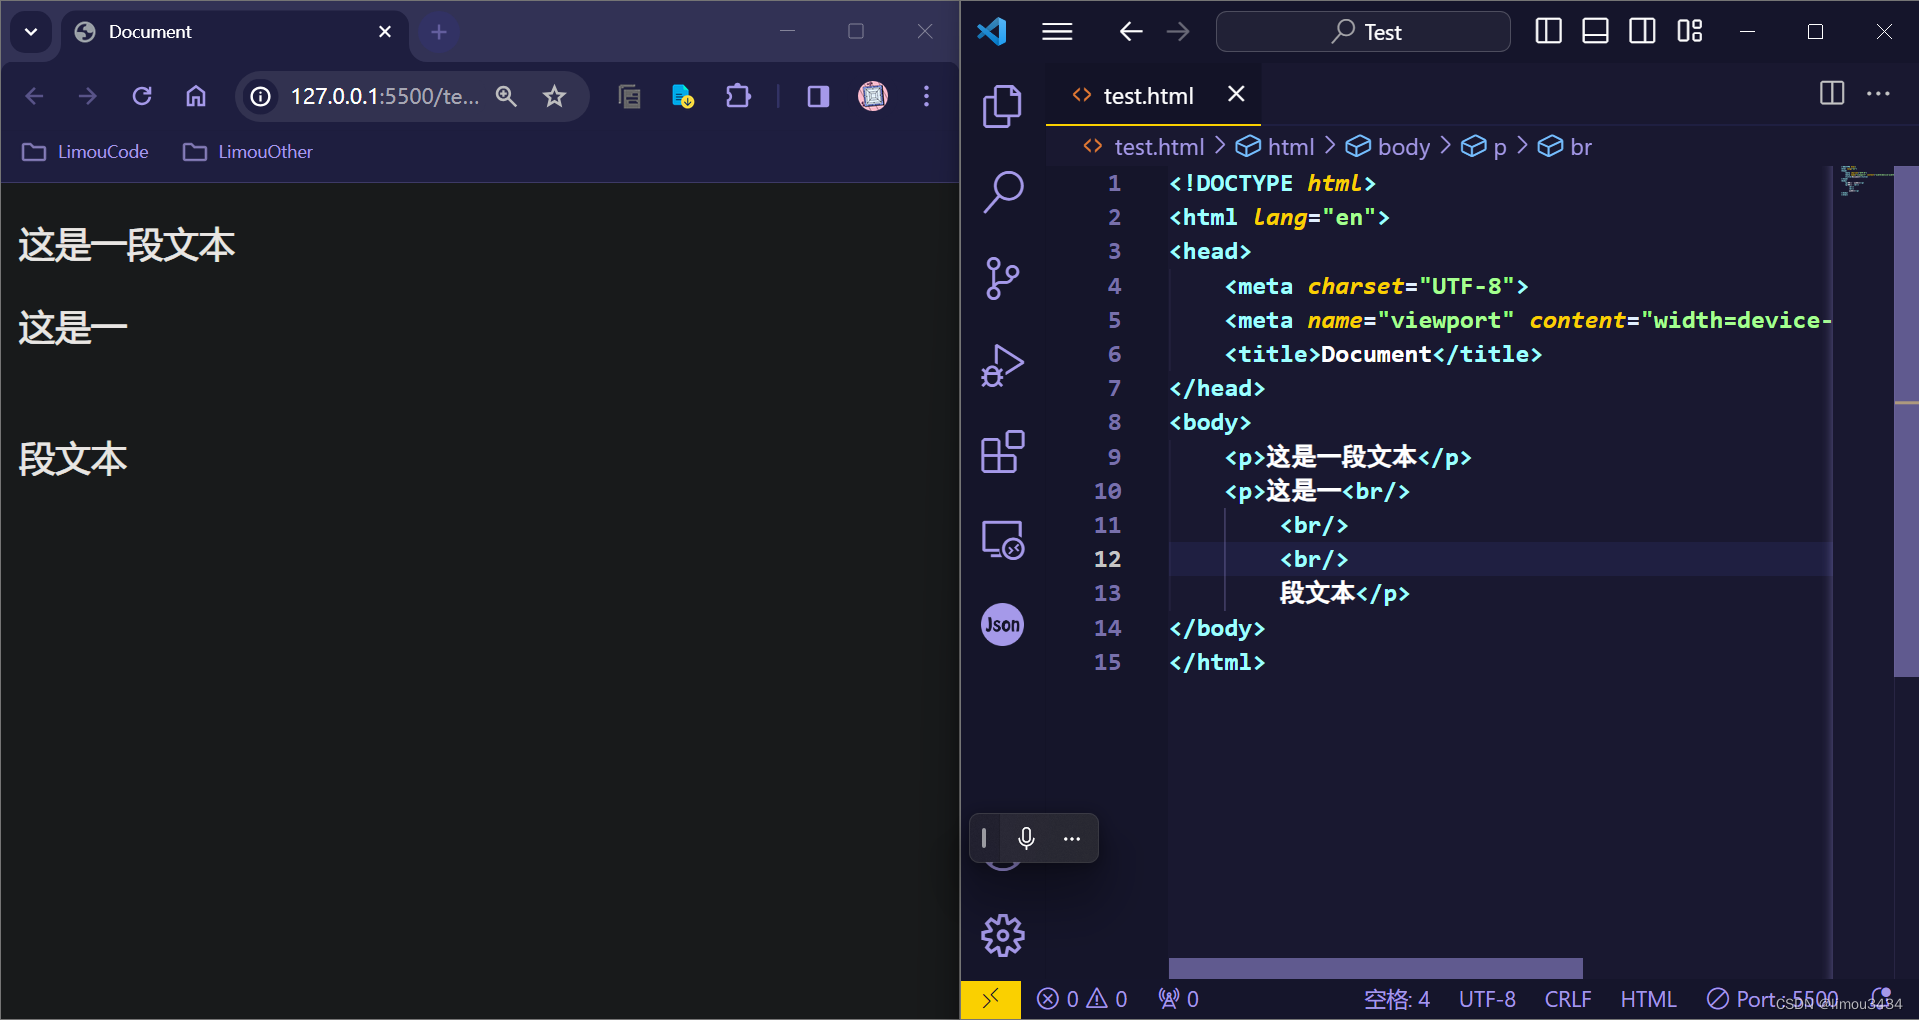Bookmark this page with star
Viewport: 1919px width, 1020px height.
554,96
